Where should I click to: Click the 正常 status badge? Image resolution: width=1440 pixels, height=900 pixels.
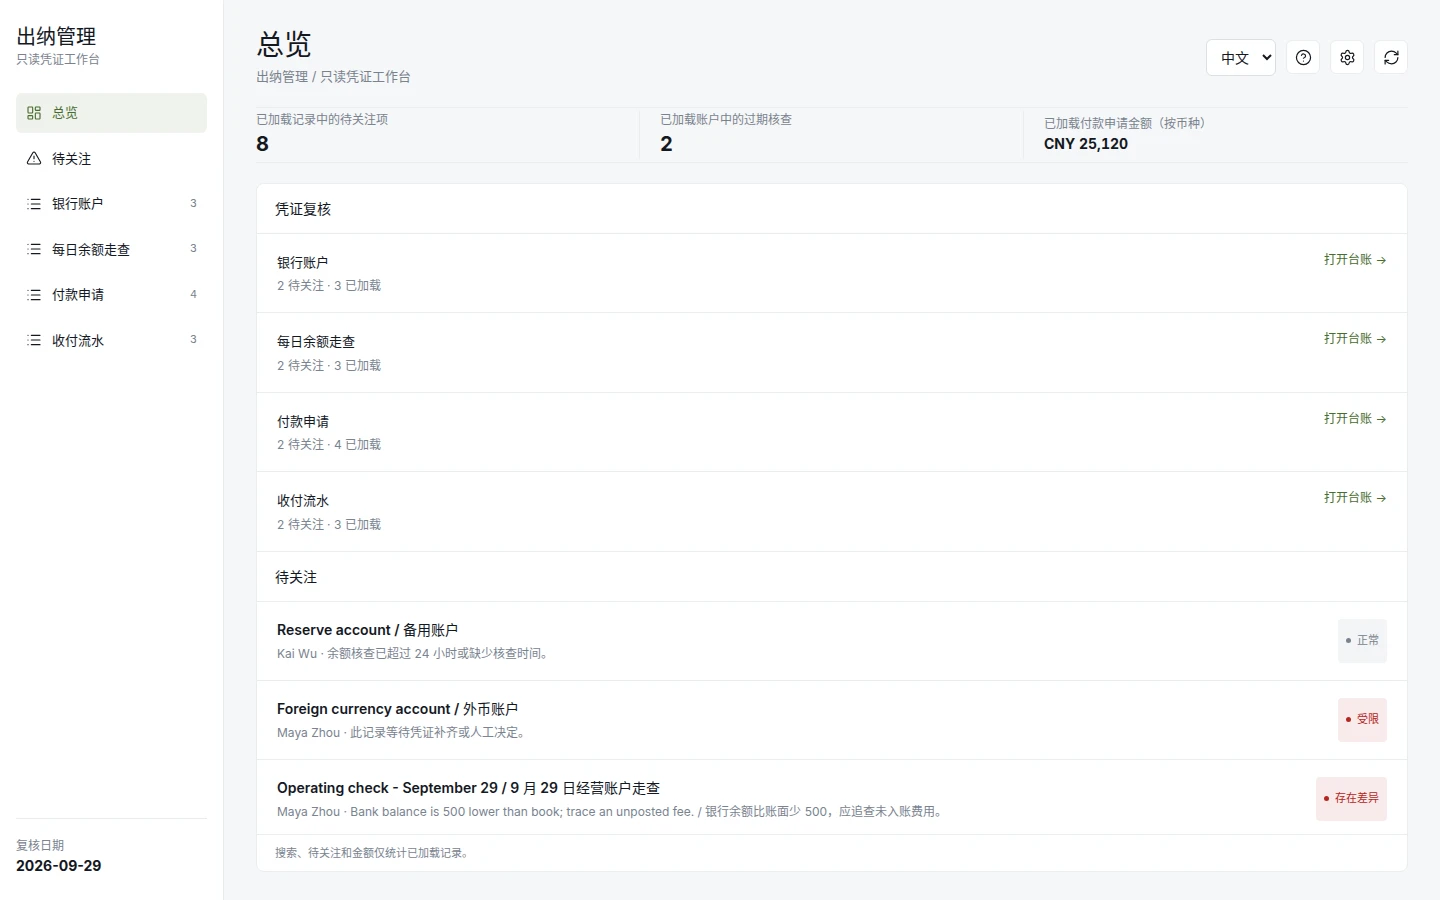pyautogui.click(x=1362, y=641)
